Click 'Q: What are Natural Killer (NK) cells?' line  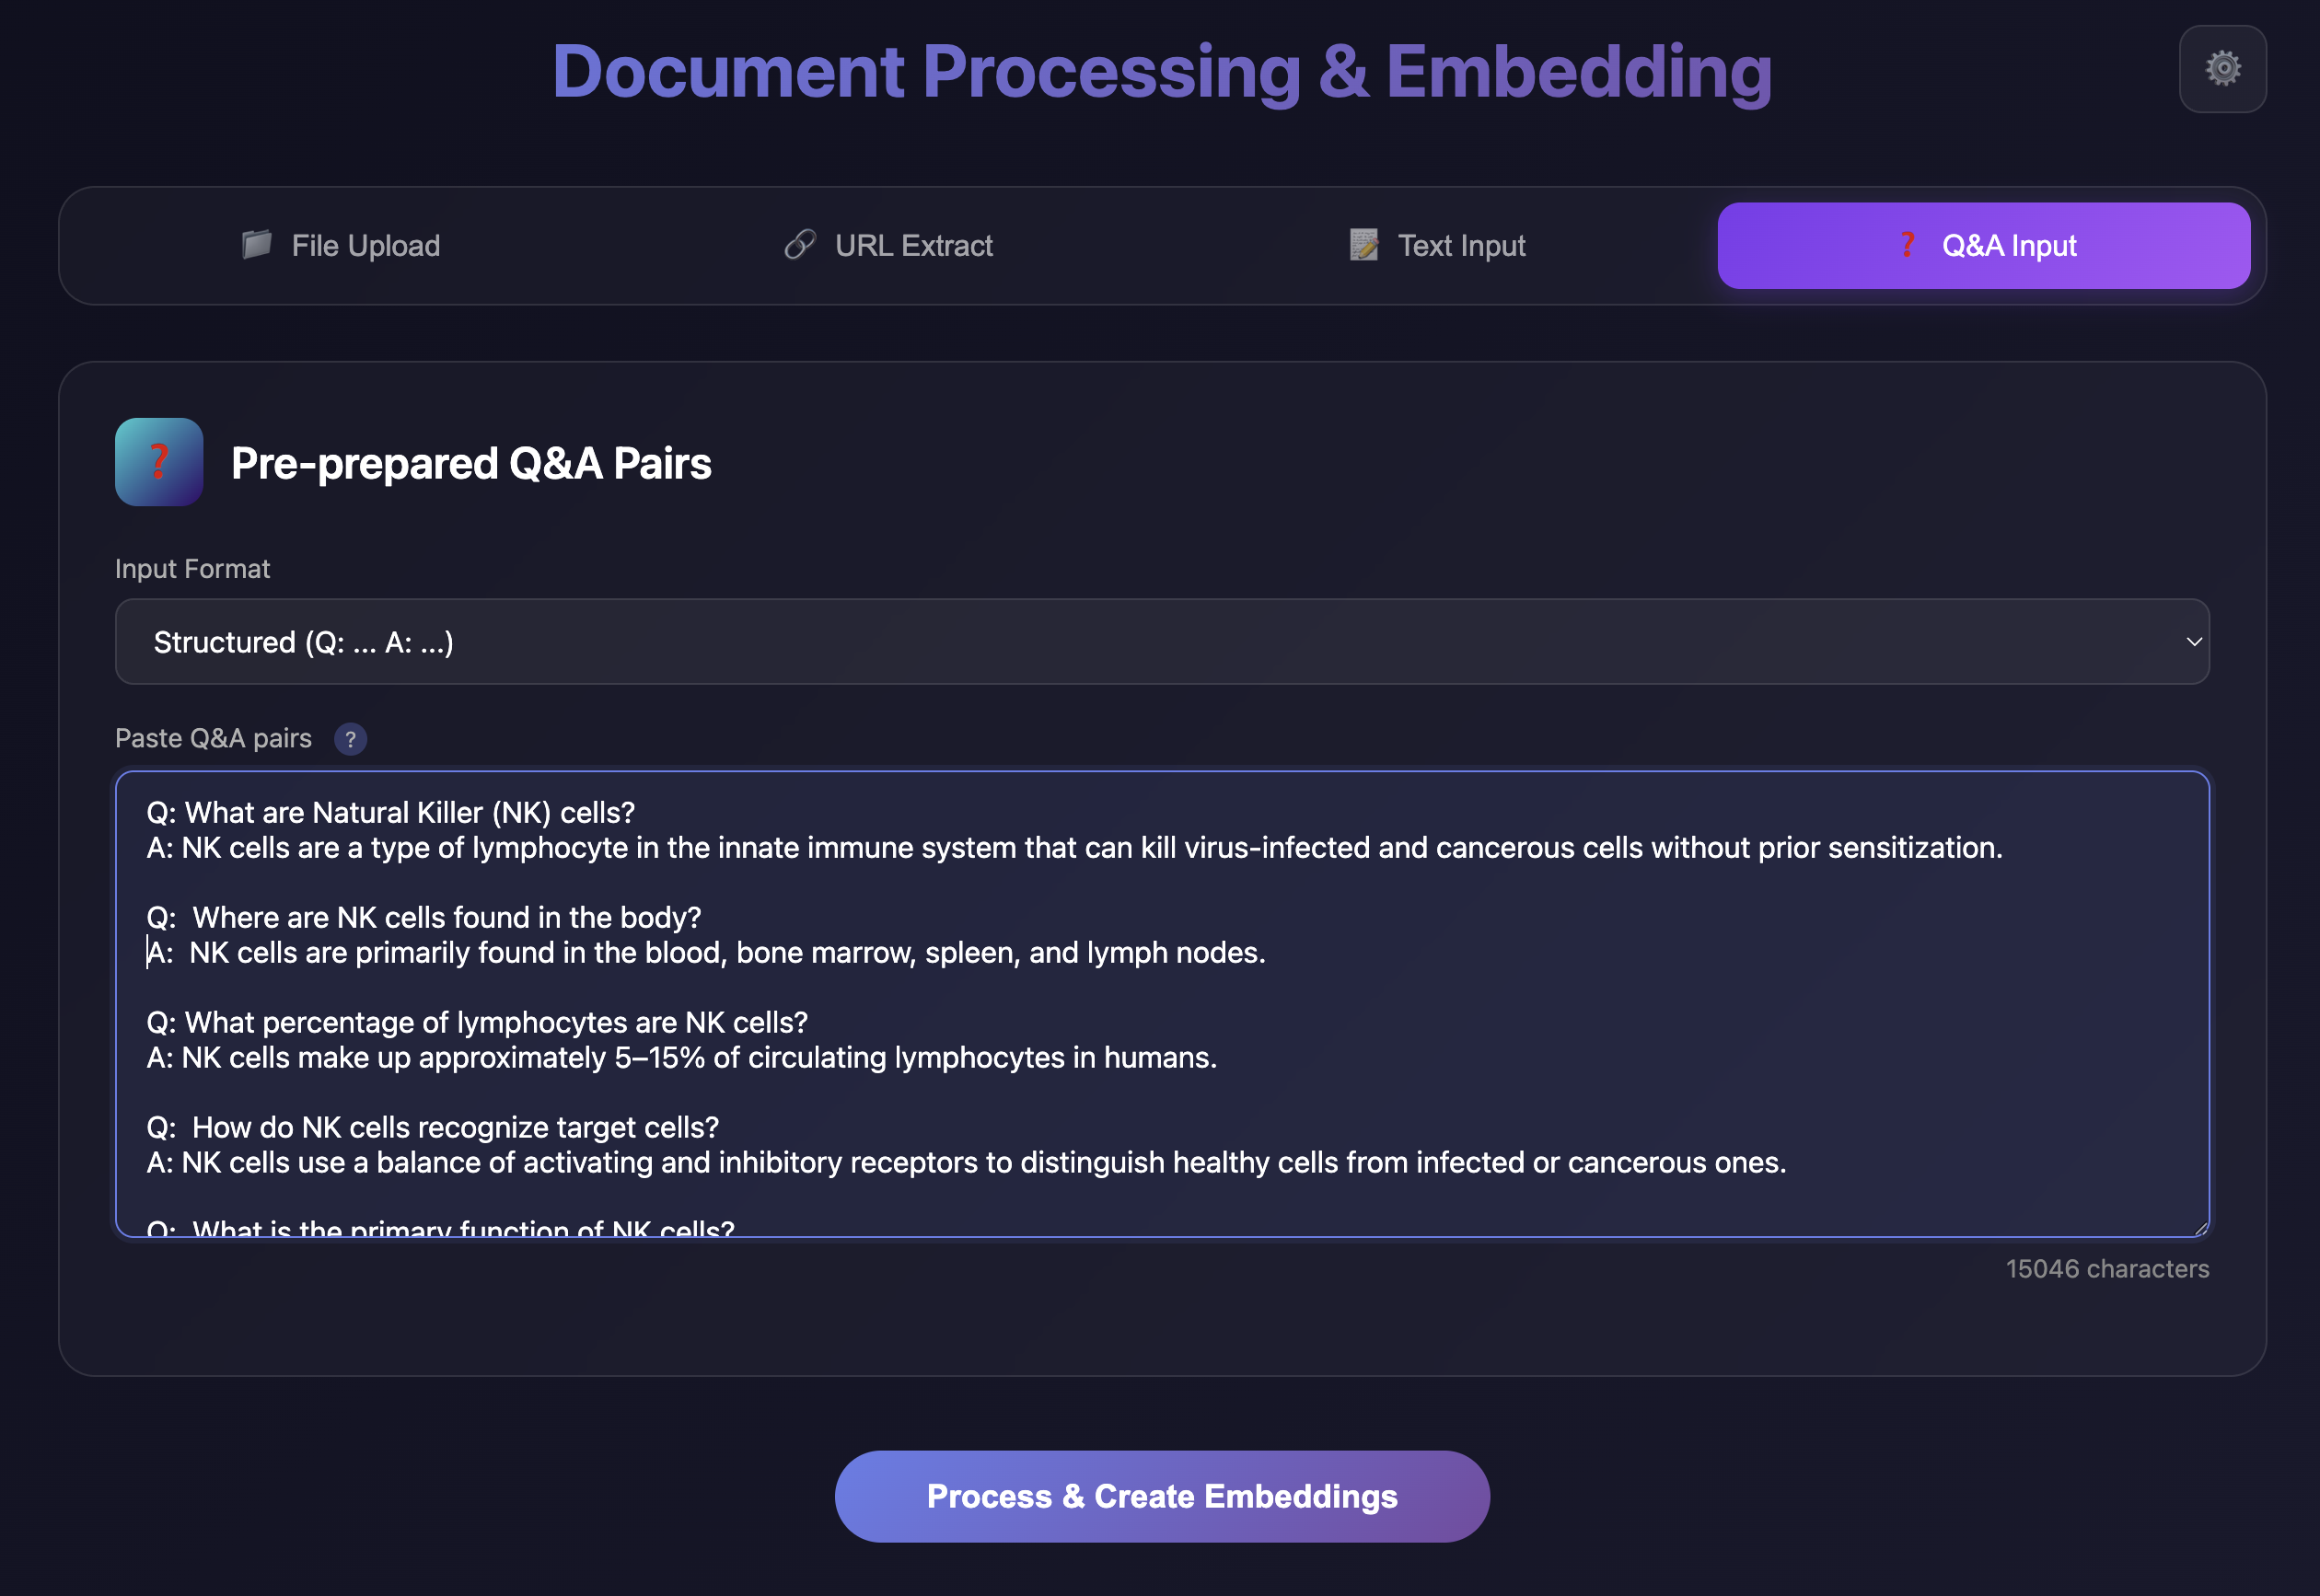(x=391, y=812)
